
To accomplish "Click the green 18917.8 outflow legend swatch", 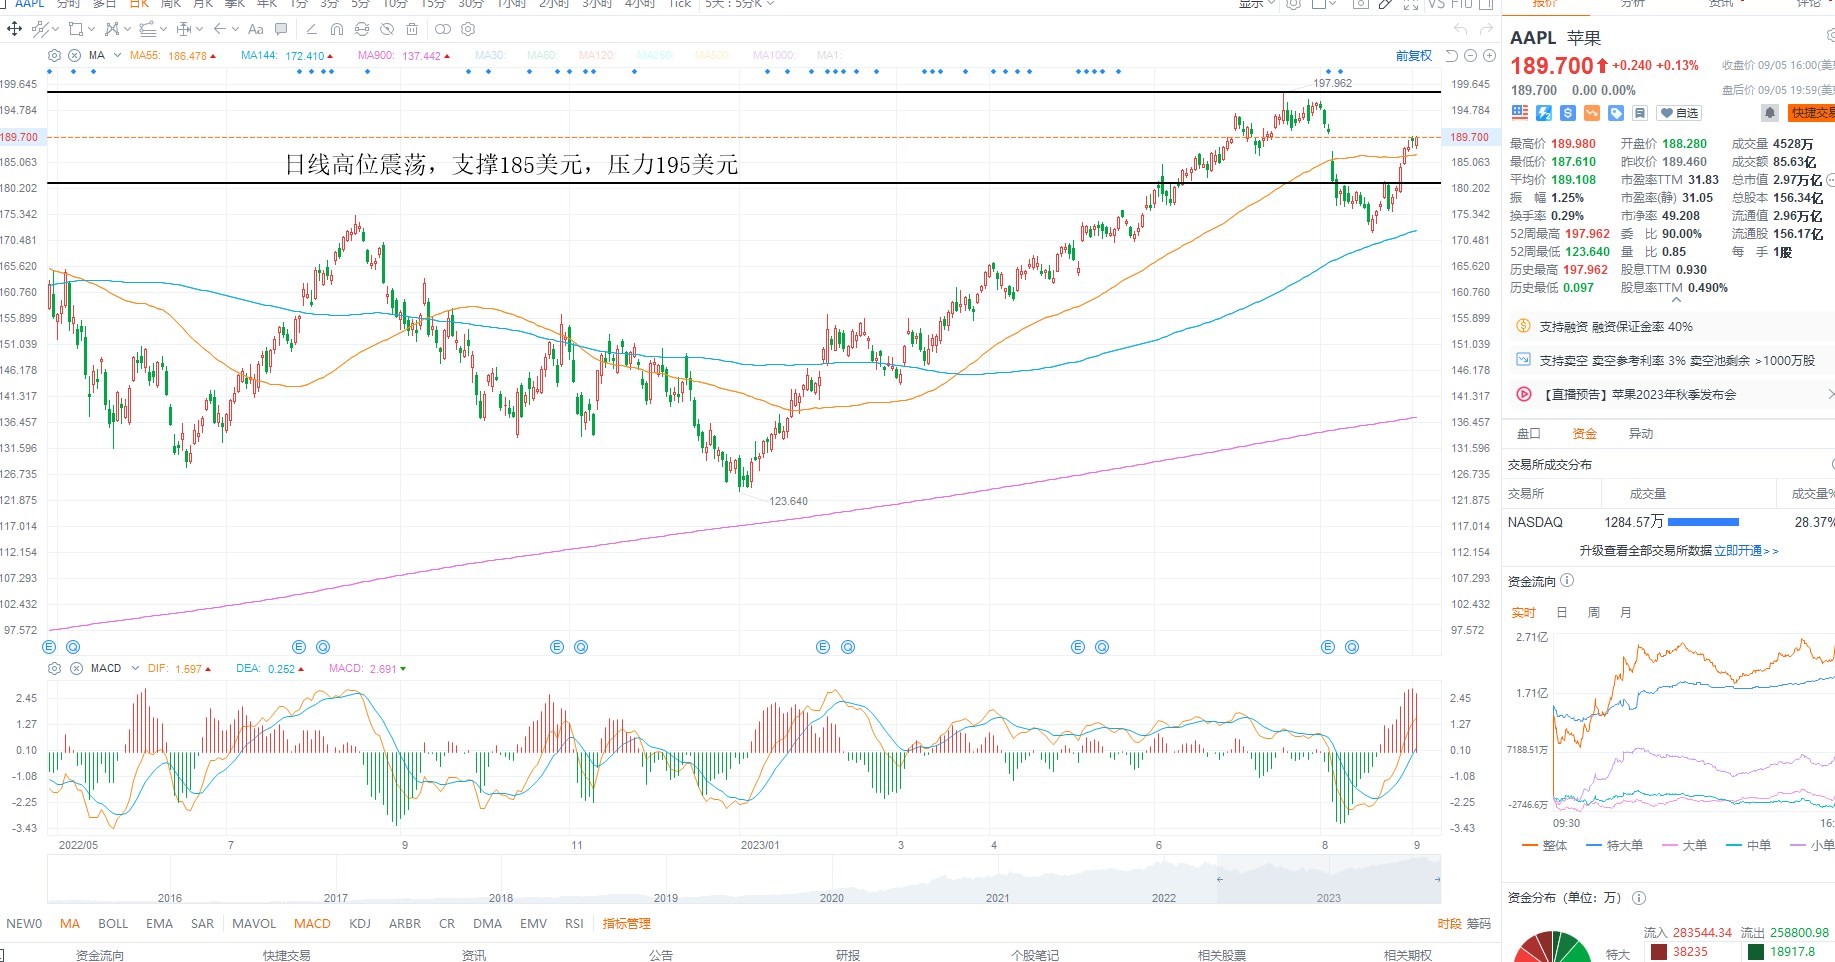I will (1756, 952).
